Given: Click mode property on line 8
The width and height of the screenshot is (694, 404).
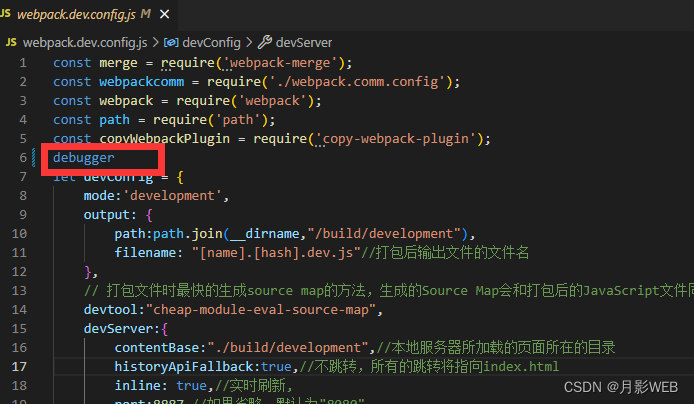Looking at the screenshot, I should [99, 196].
